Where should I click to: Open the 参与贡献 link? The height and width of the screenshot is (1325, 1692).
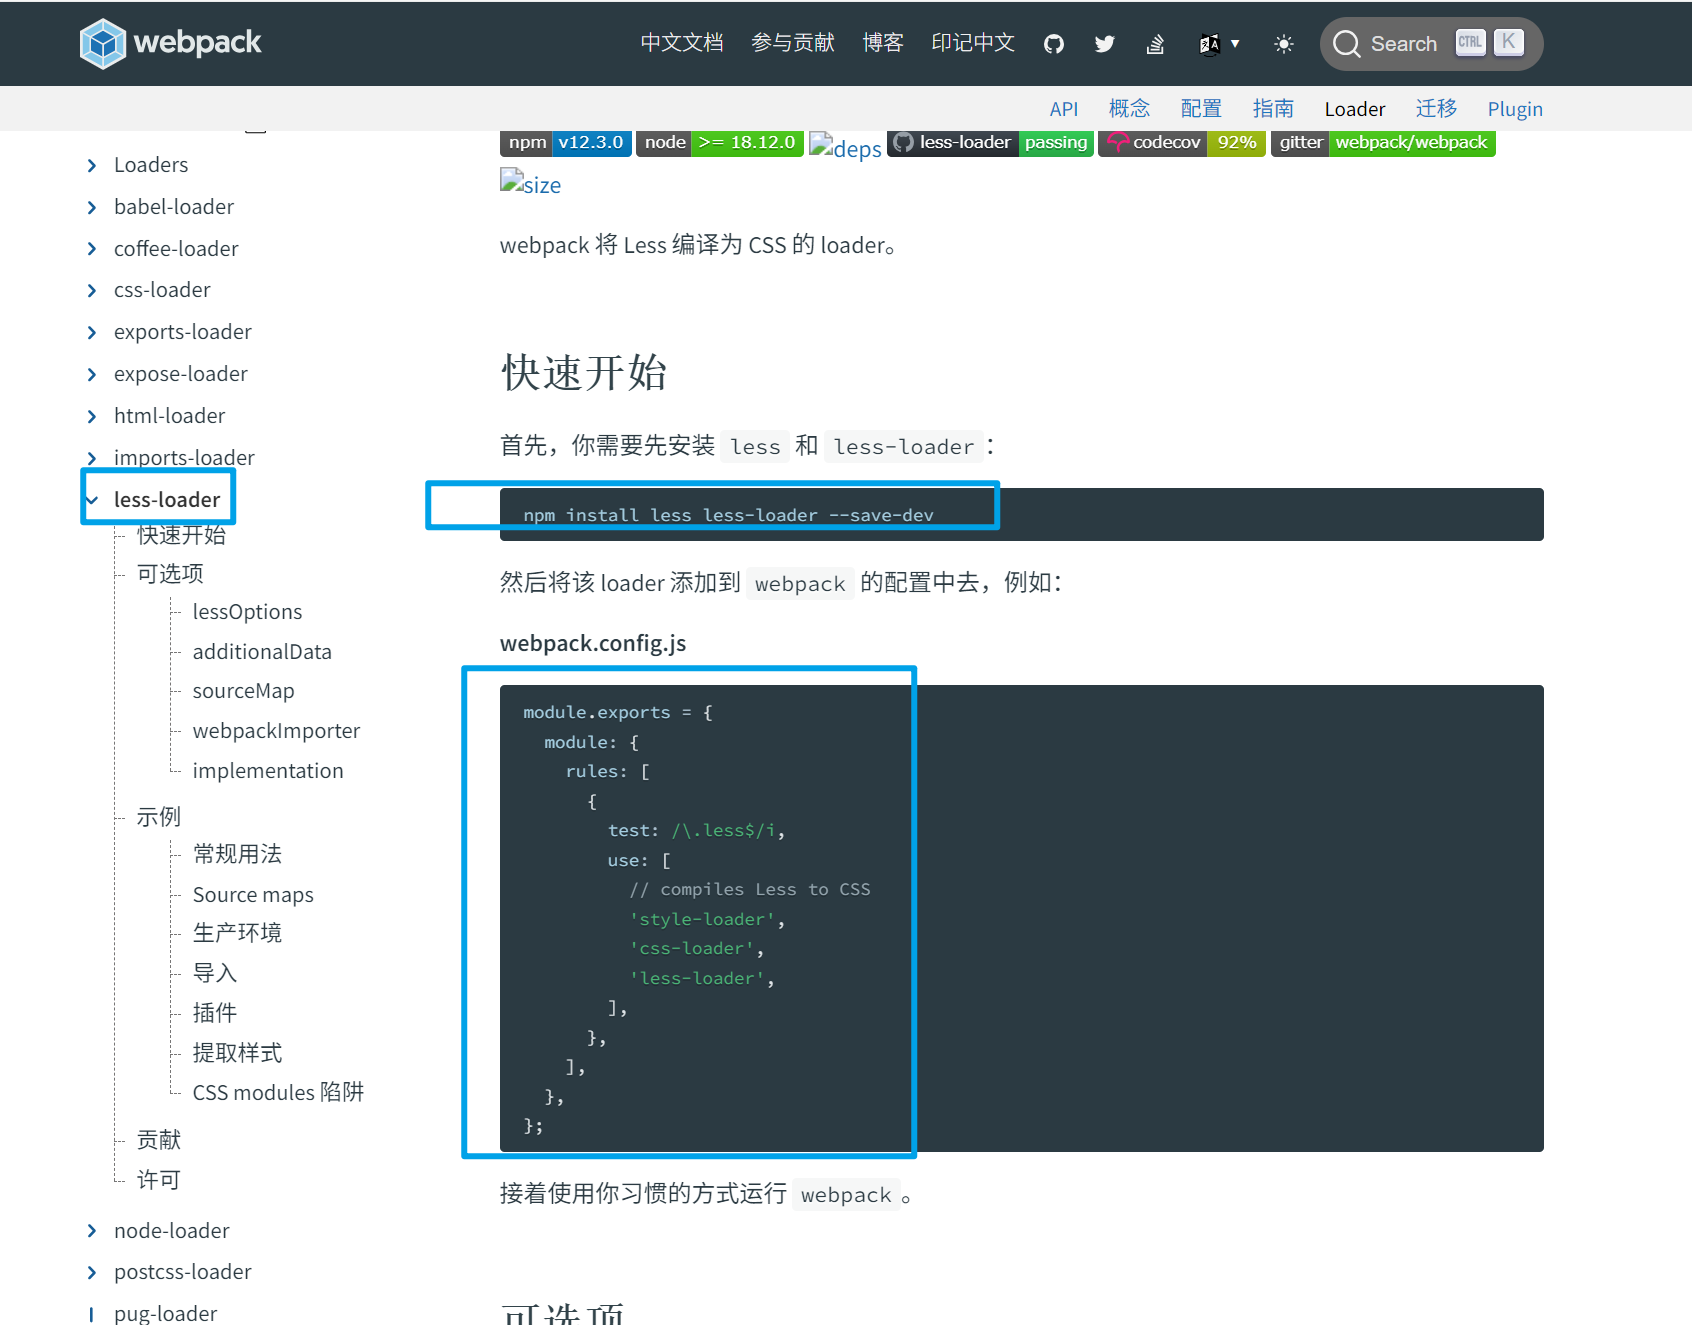792,43
